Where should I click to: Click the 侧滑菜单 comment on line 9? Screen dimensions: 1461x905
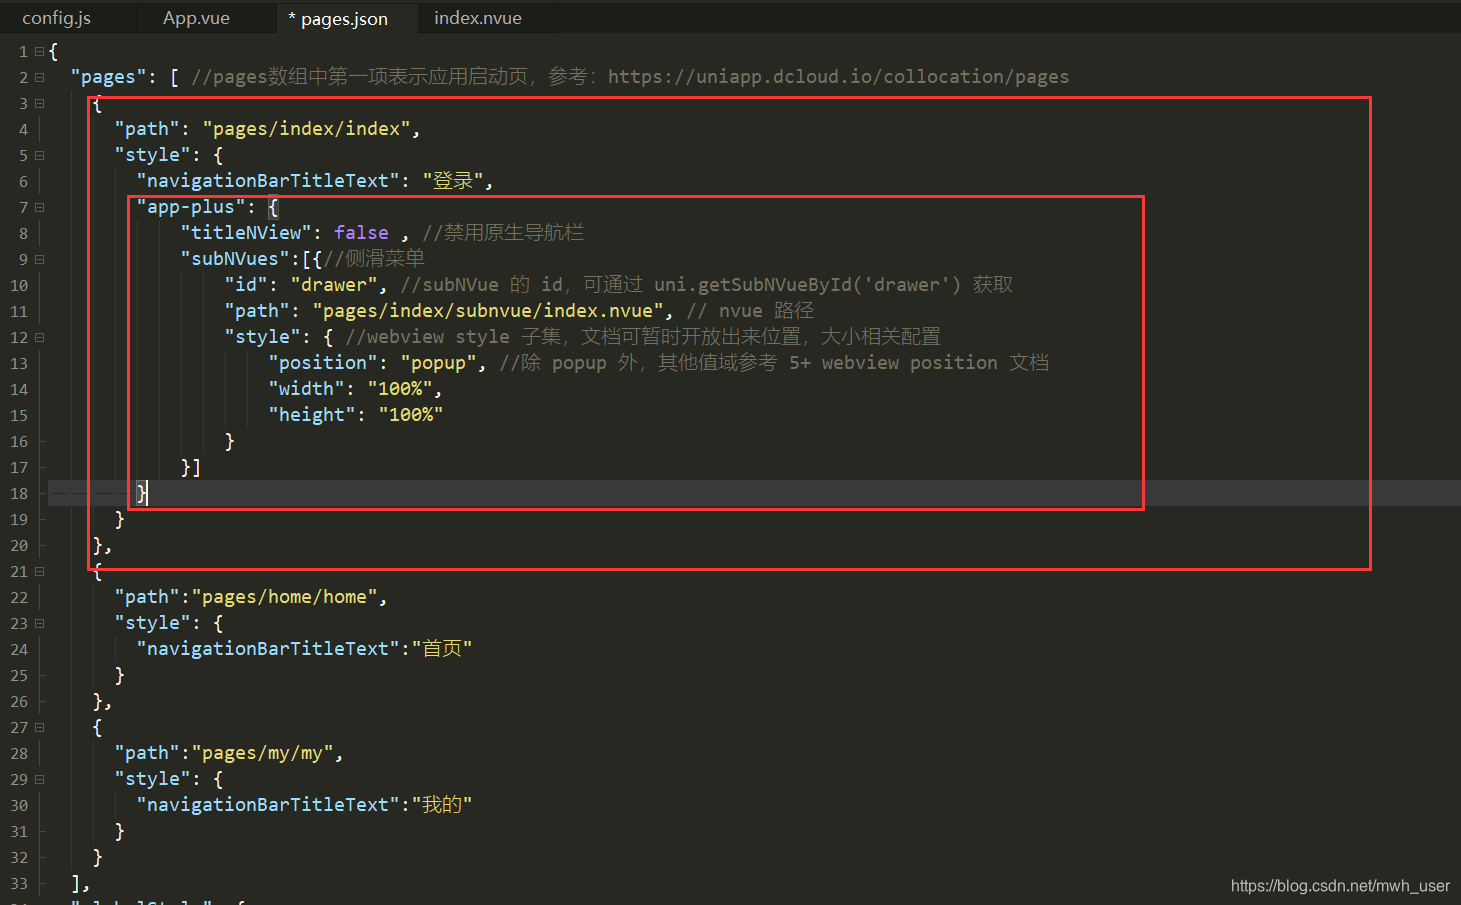(x=374, y=259)
